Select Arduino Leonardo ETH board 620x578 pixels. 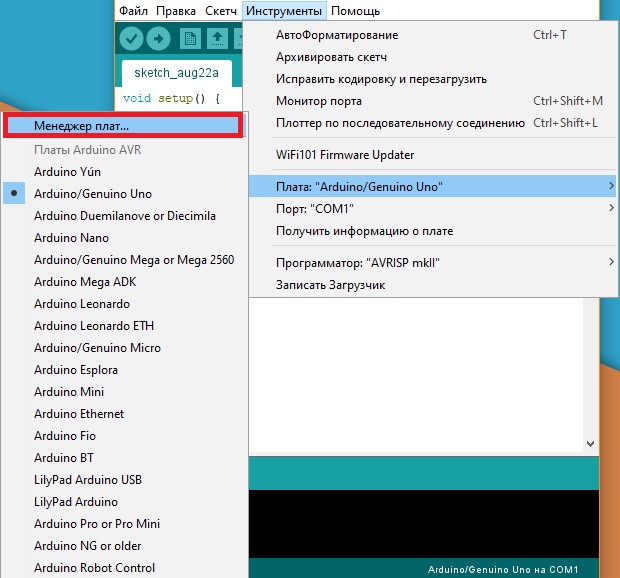coord(124,326)
